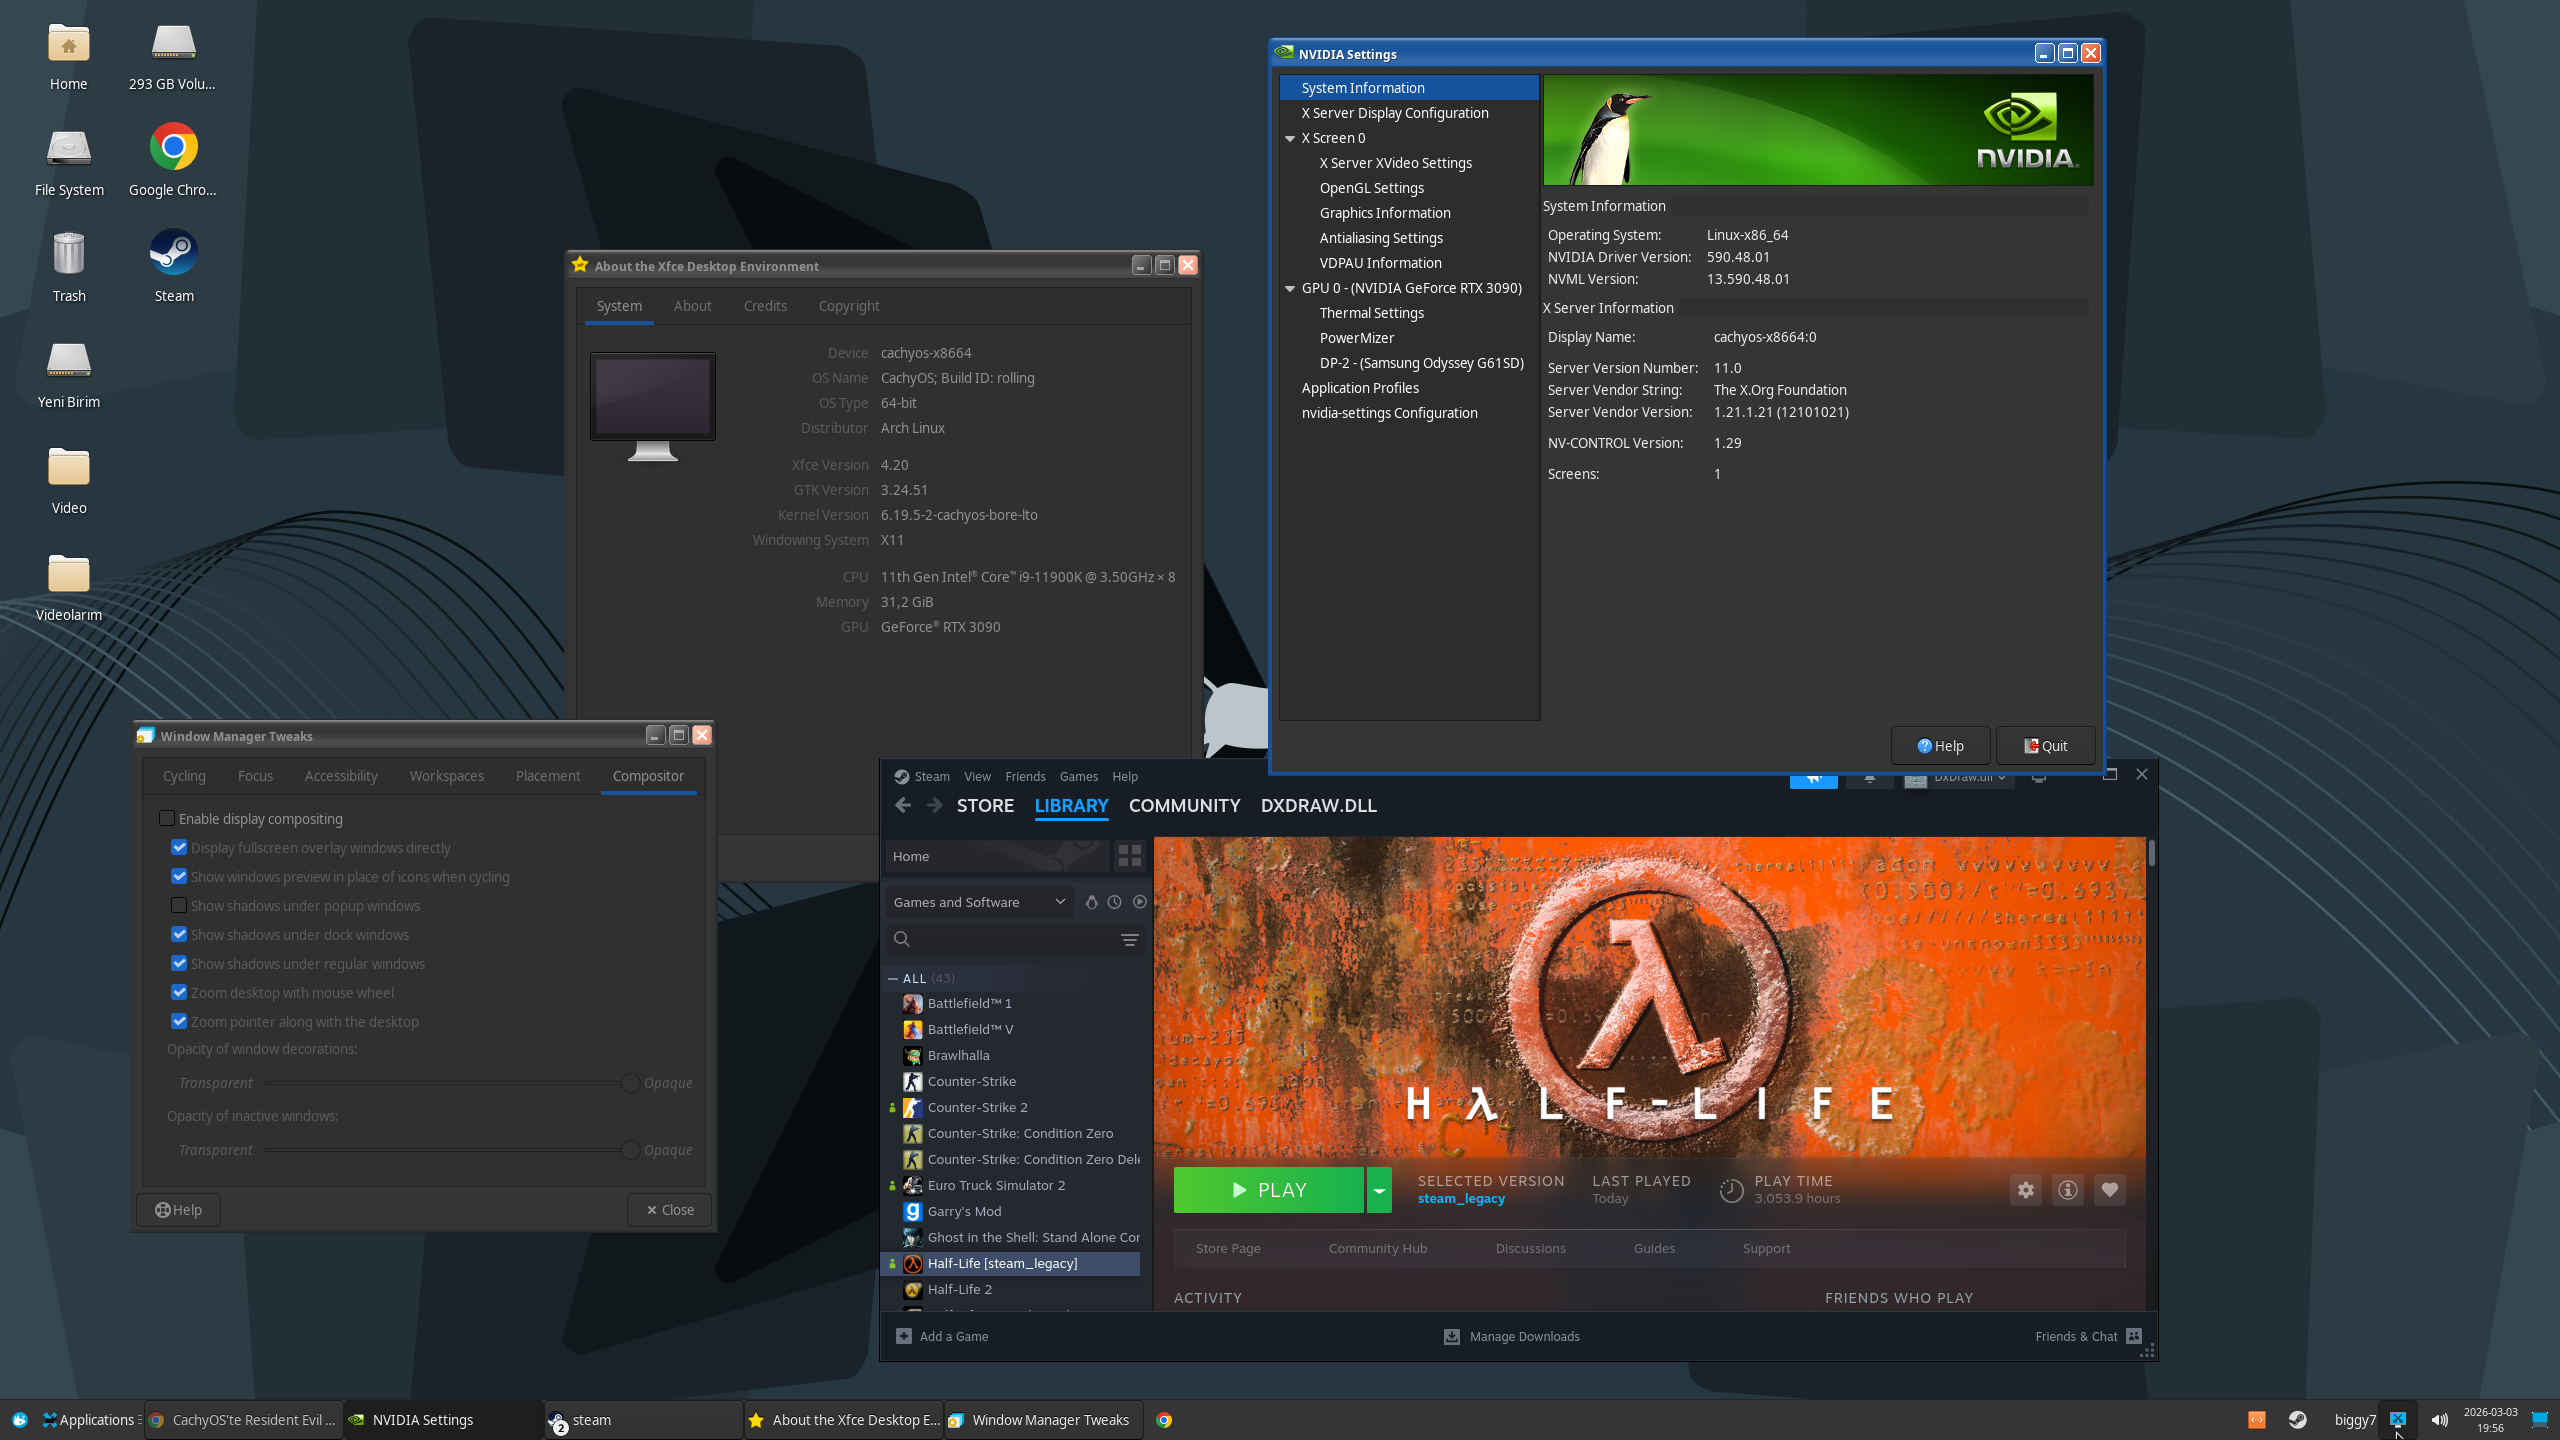Click the Manage Downloads icon in Steam

[x=1452, y=1336]
